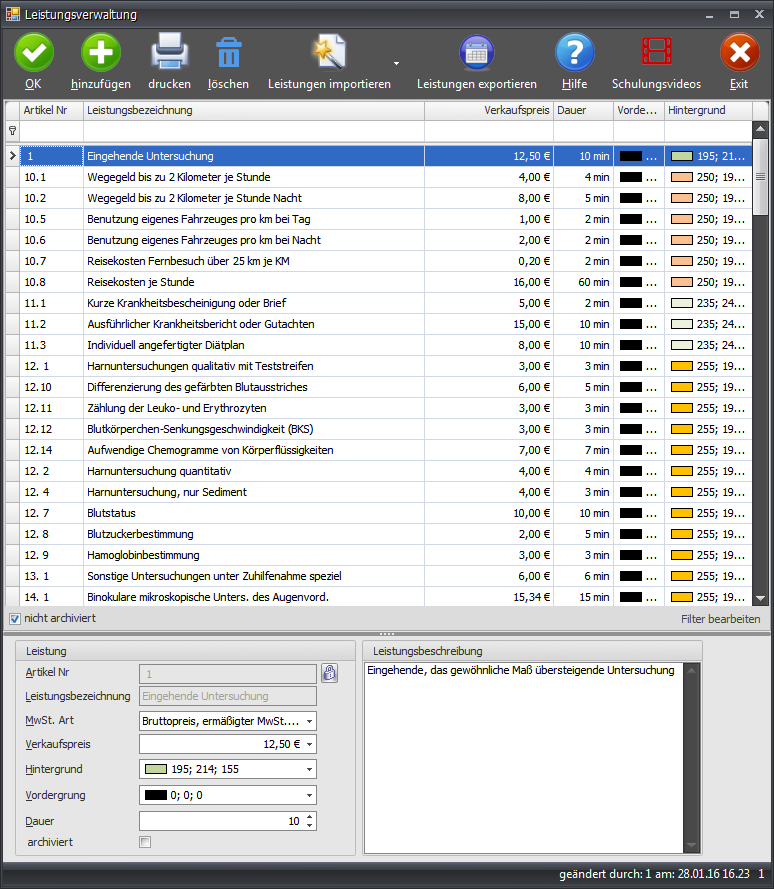Click the red Exit button
The width and height of the screenshot is (774, 889).
(x=739, y=52)
